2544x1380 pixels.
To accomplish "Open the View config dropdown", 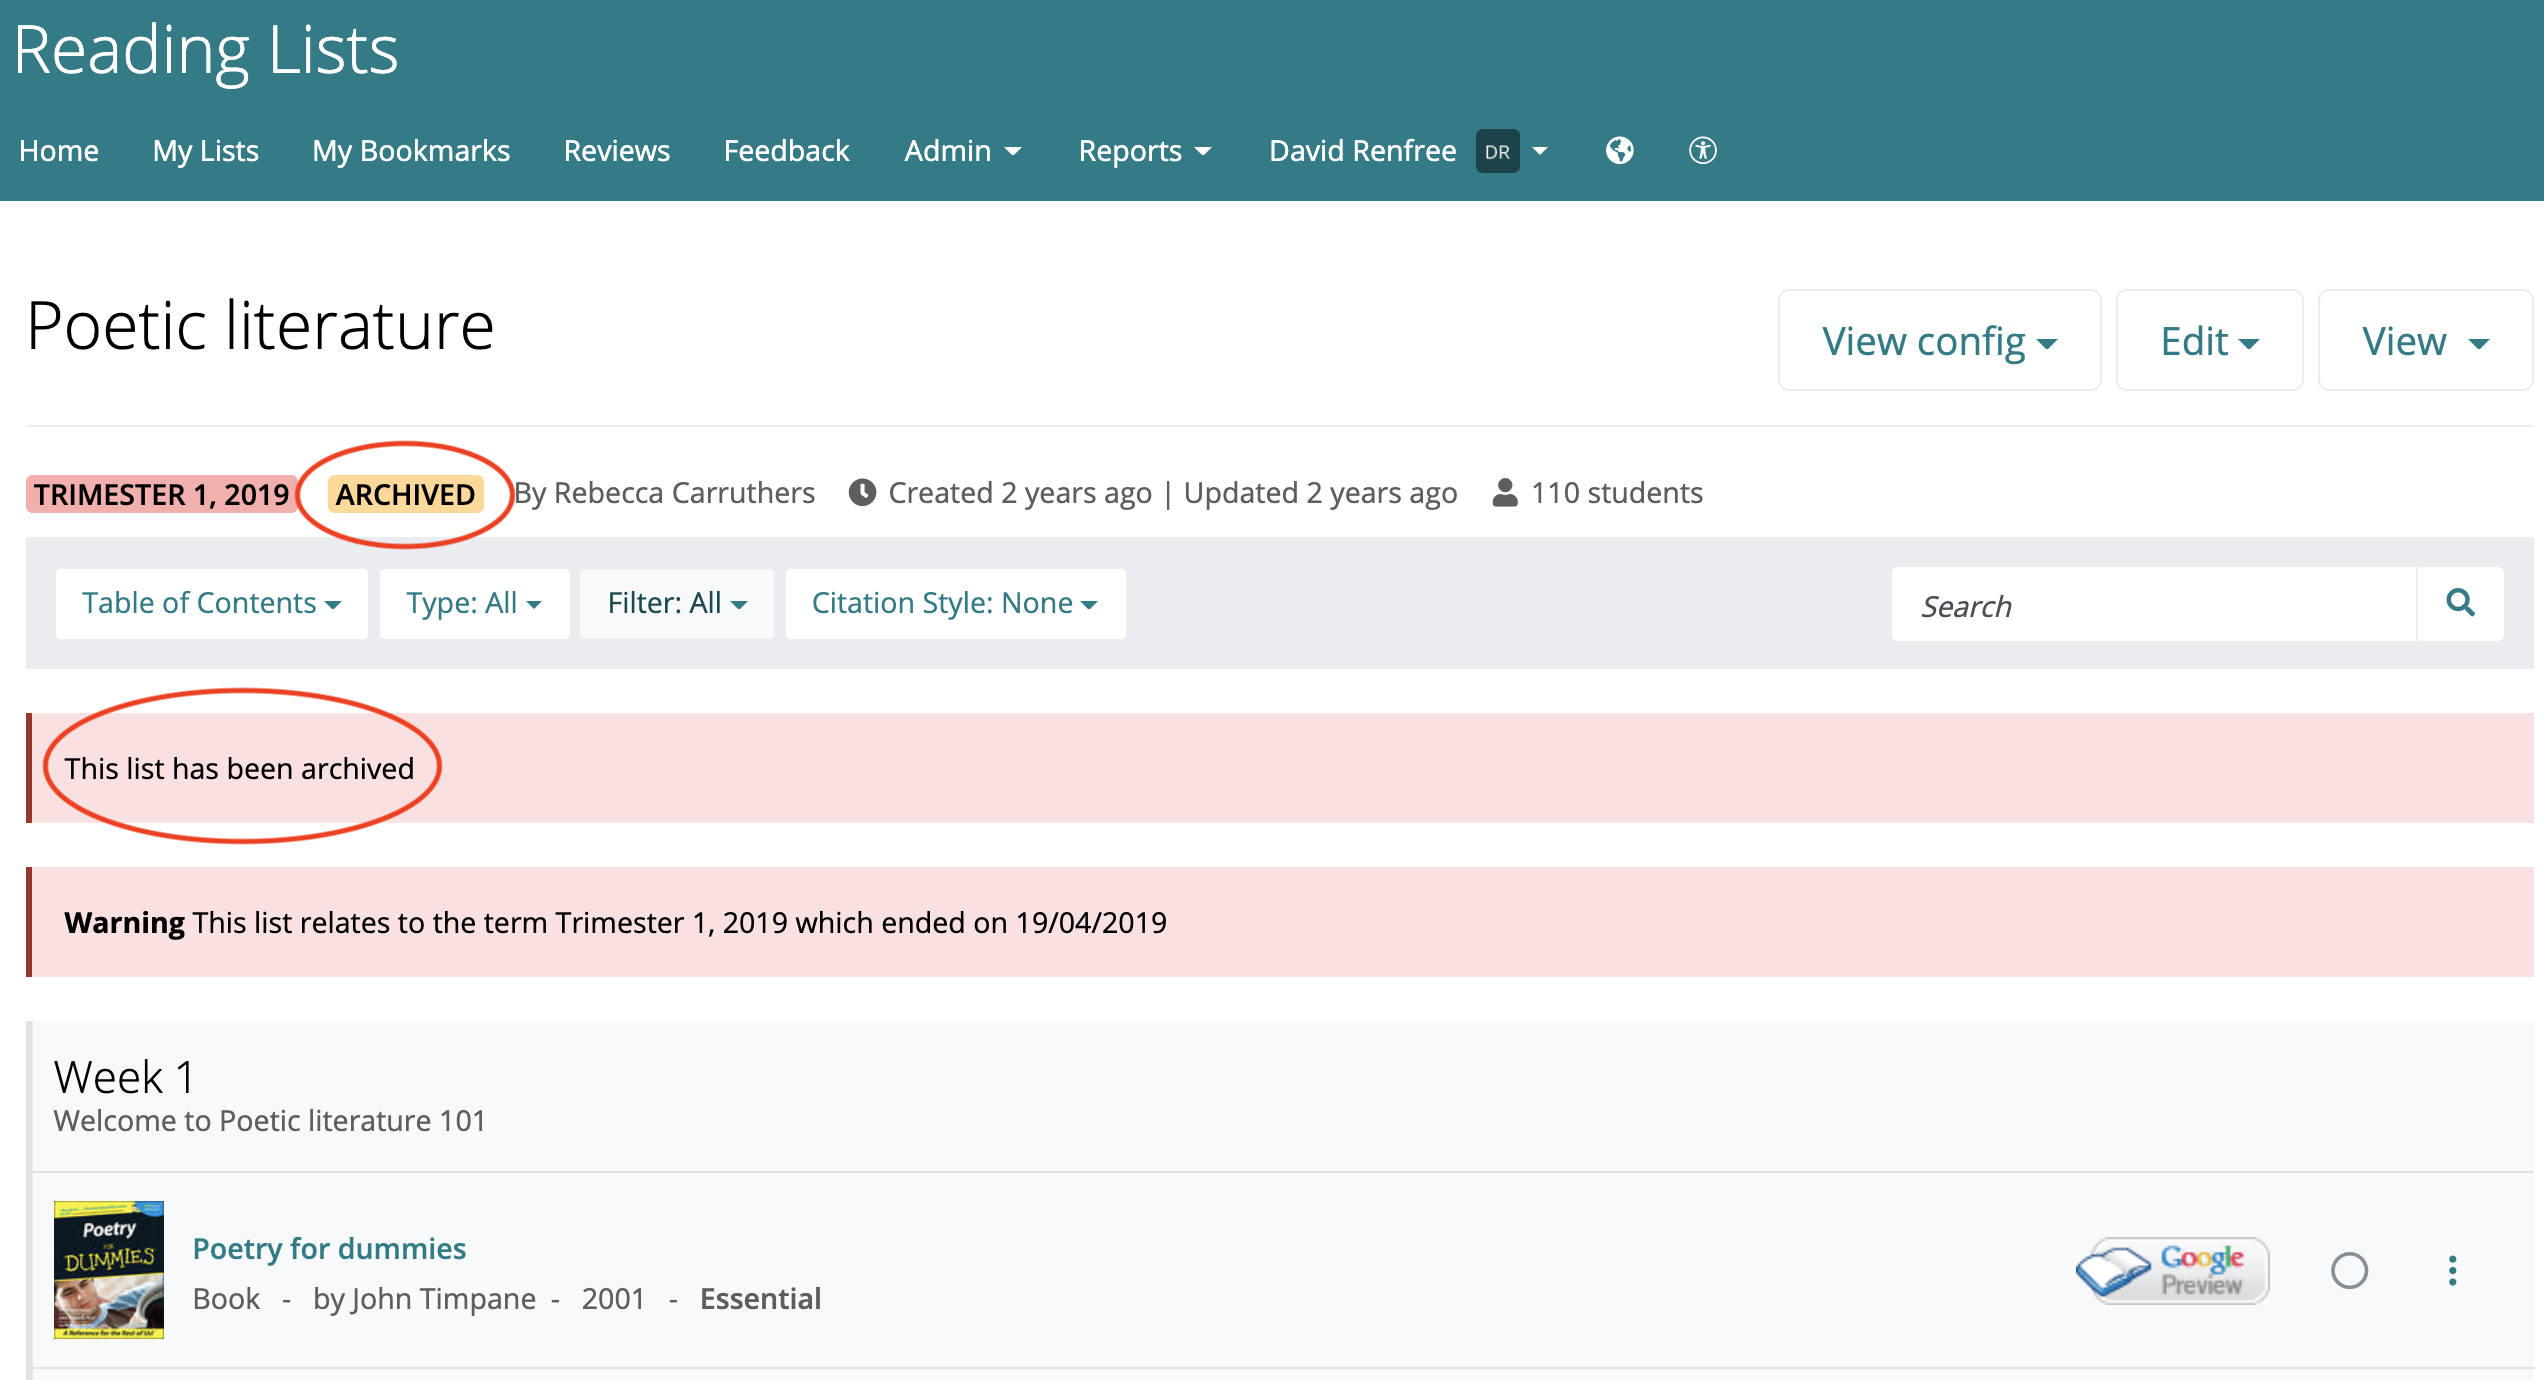I will 1939,340.
